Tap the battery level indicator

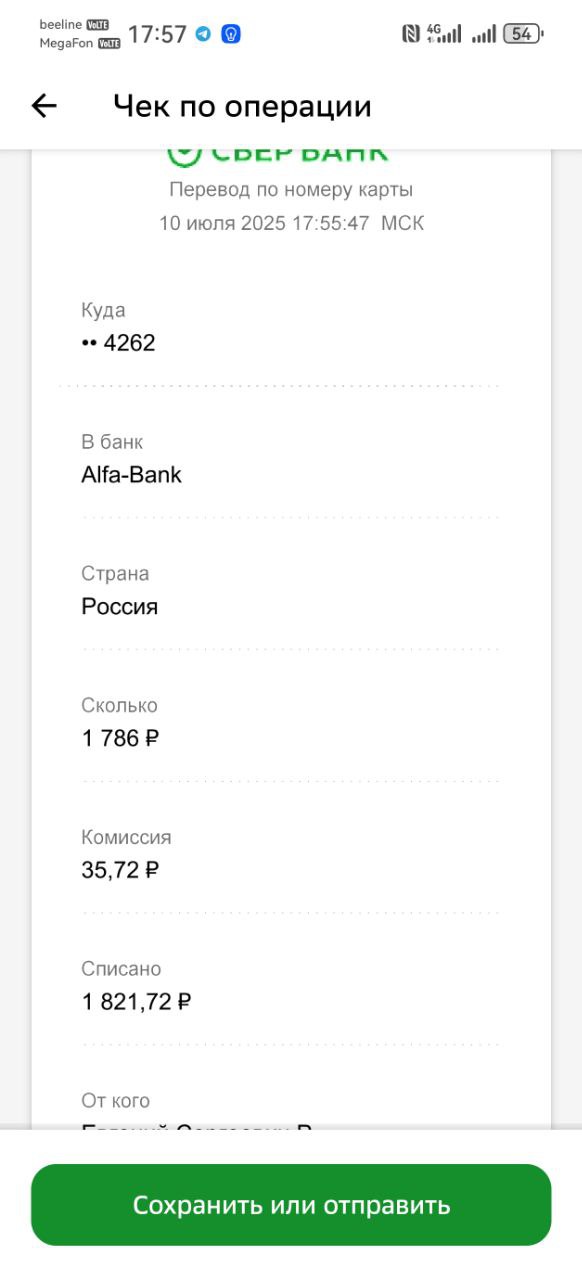[x=522, y=34]
